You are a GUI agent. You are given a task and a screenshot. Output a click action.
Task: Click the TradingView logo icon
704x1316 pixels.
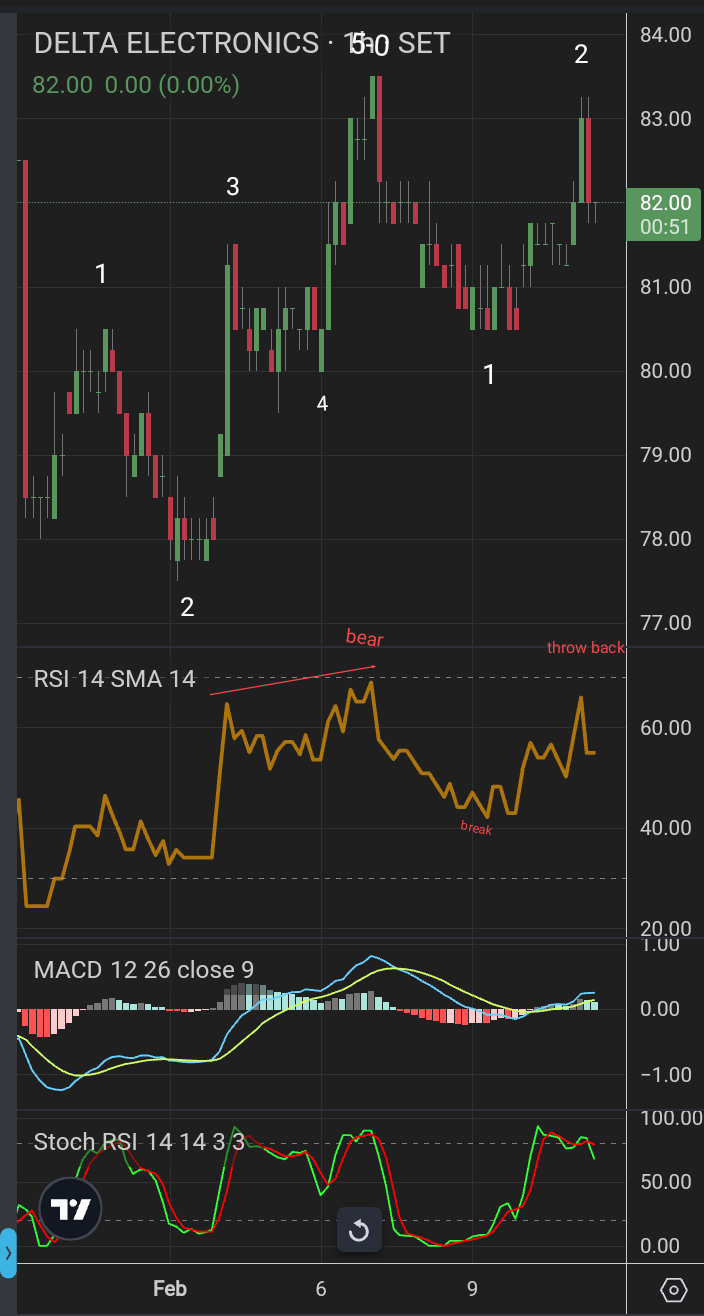[71, 1209]
